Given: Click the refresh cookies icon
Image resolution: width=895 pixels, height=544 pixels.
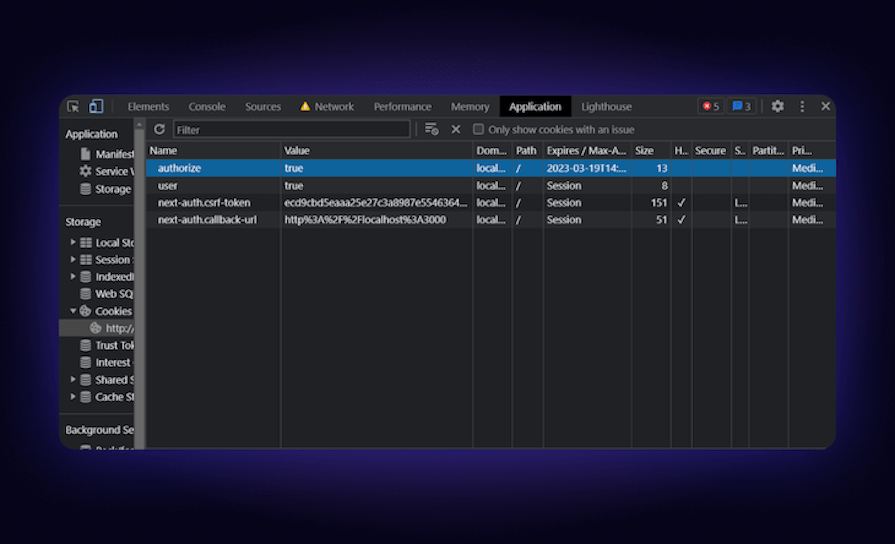Looking at the screenshot, I should click(x=159, y=129).
